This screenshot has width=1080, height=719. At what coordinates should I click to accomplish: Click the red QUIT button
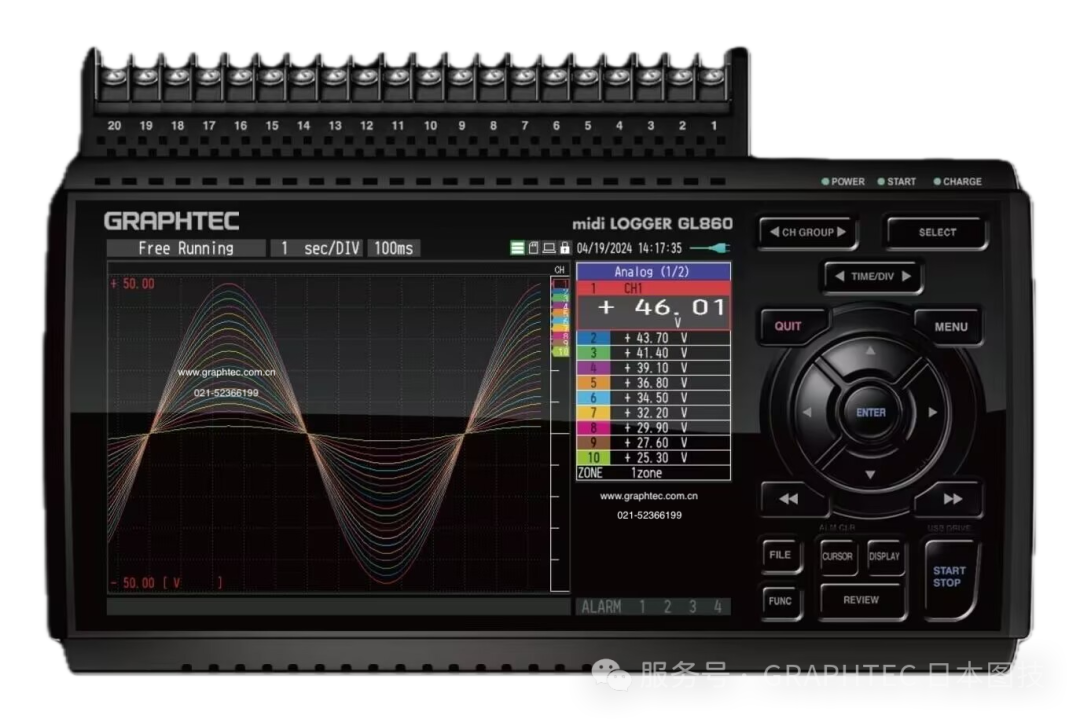[x=788, y=326]
